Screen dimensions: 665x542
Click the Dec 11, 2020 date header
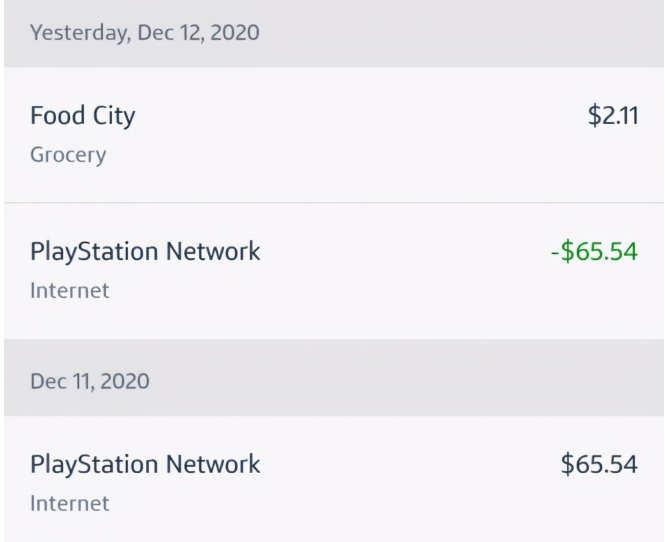pos(89,381)
